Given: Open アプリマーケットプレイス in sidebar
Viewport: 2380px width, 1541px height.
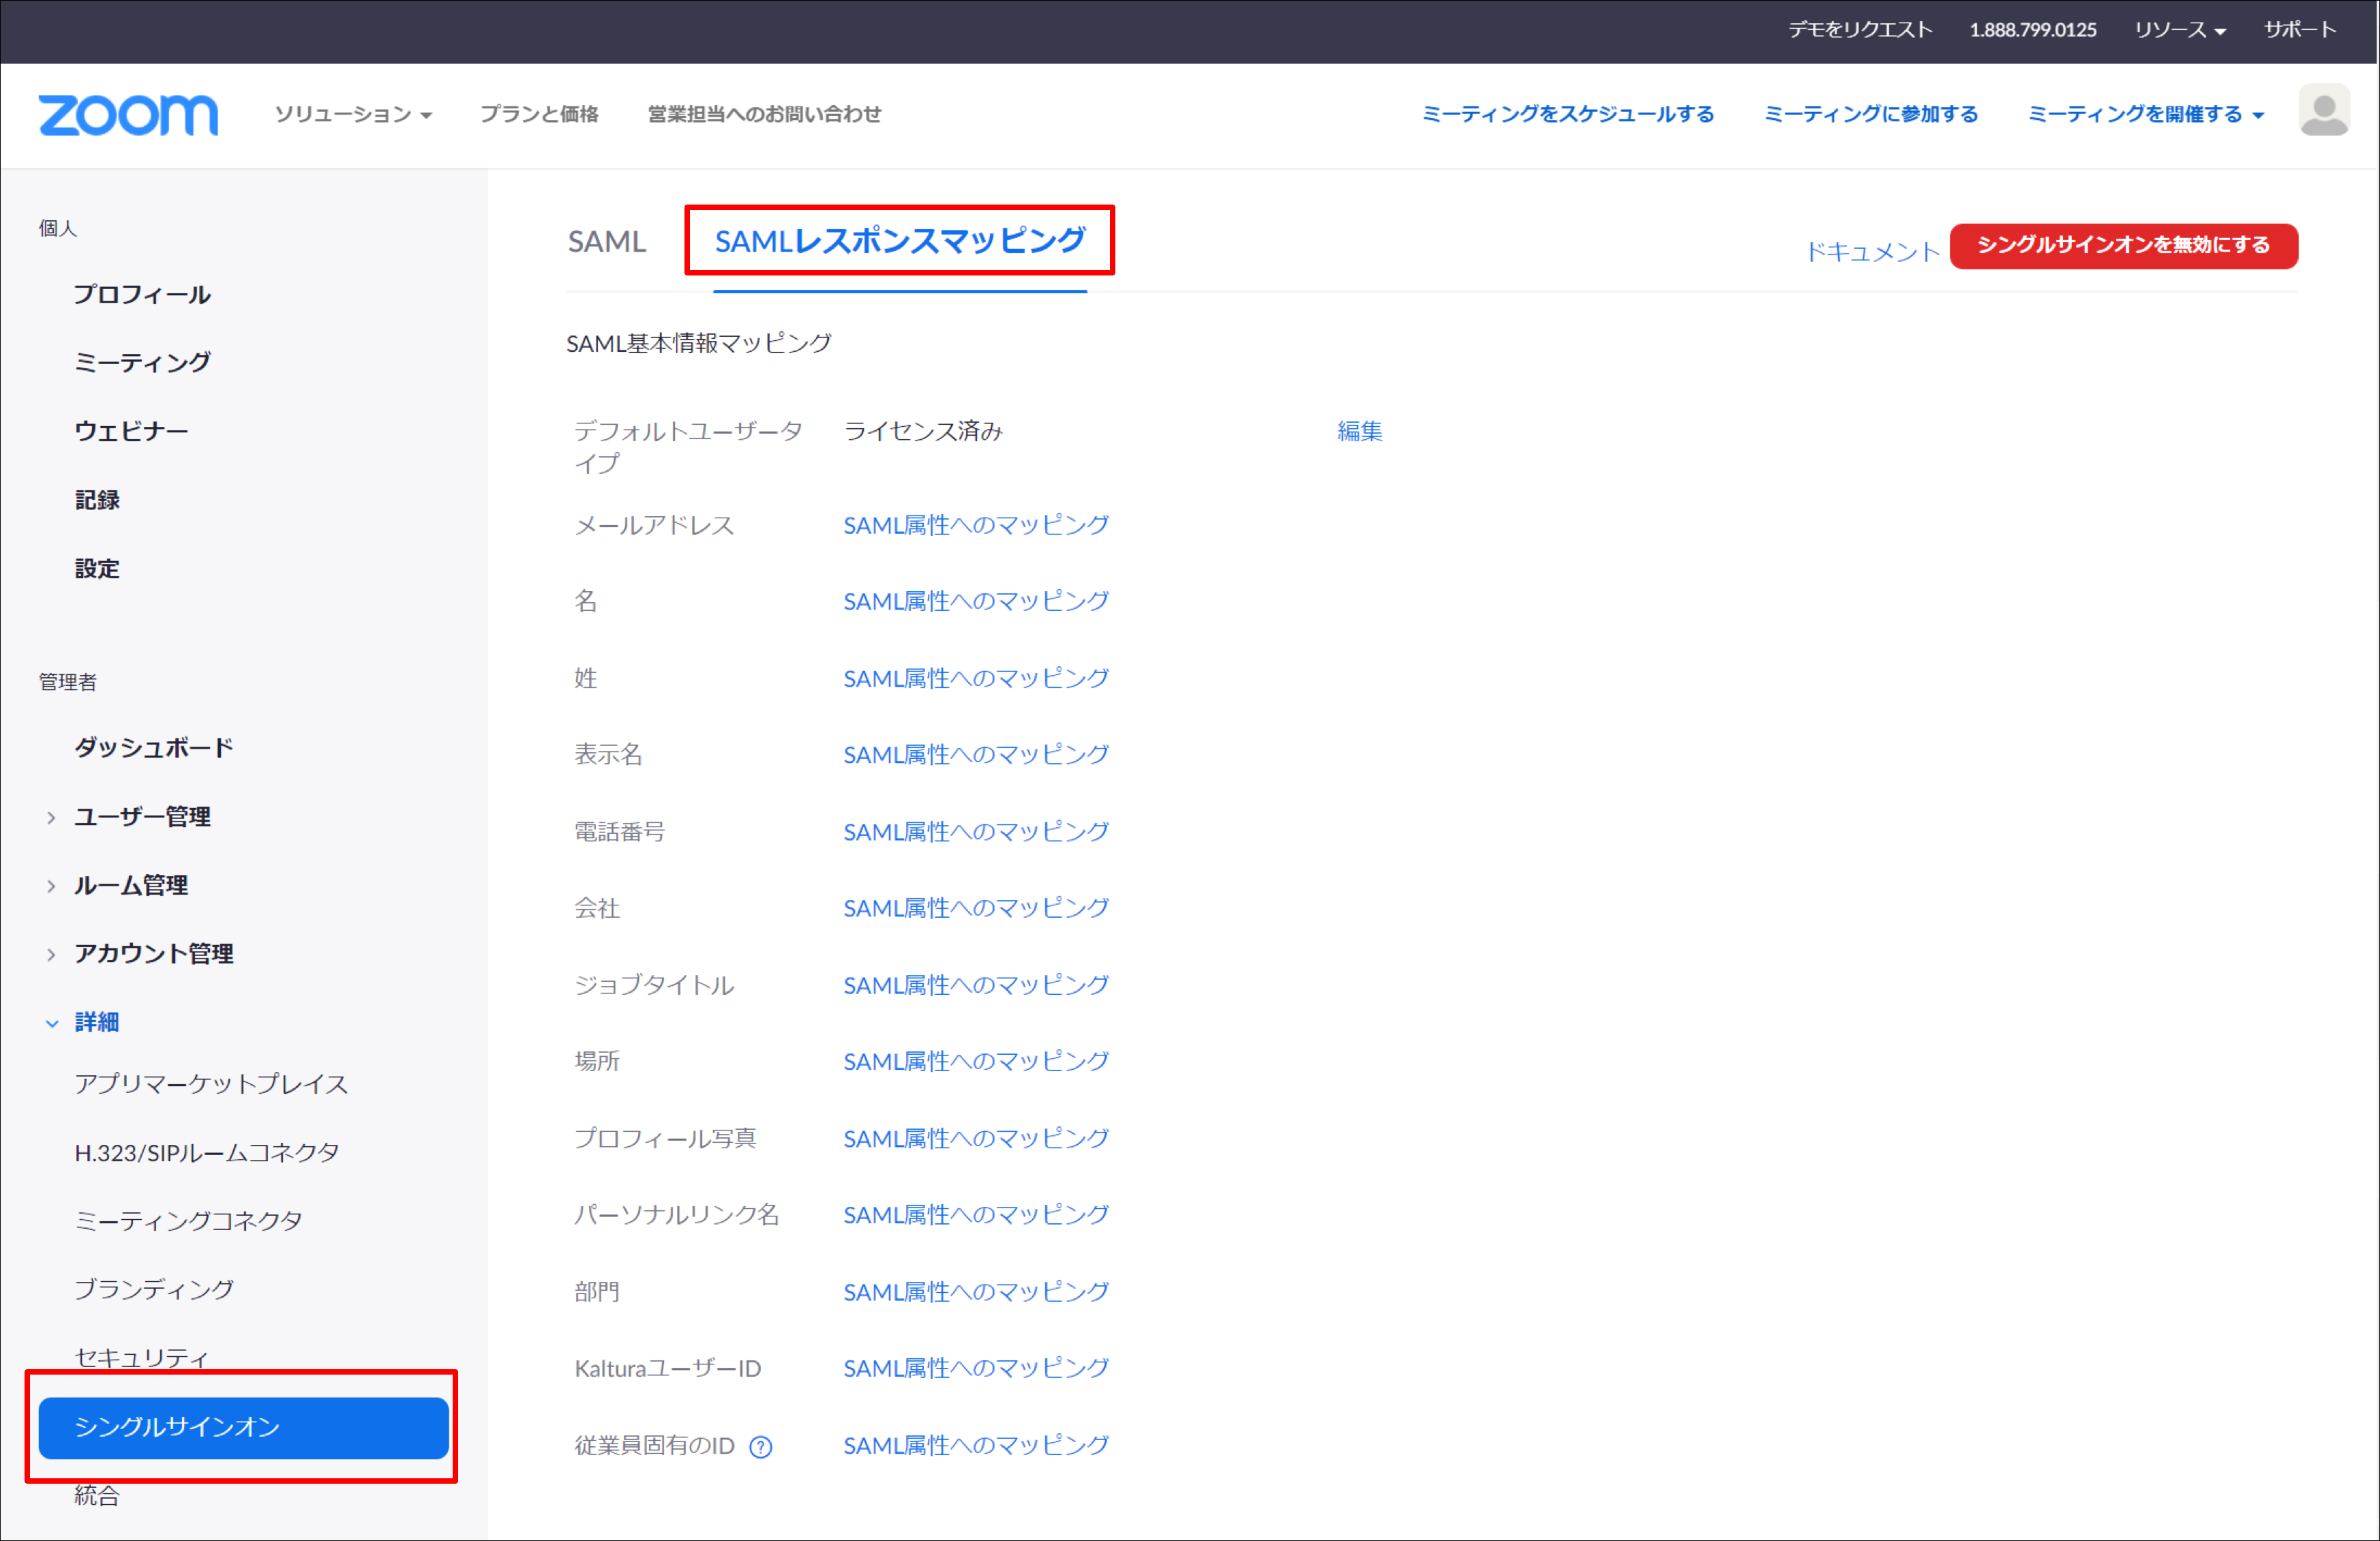Looking at the screenshot, I should 211,1084.
